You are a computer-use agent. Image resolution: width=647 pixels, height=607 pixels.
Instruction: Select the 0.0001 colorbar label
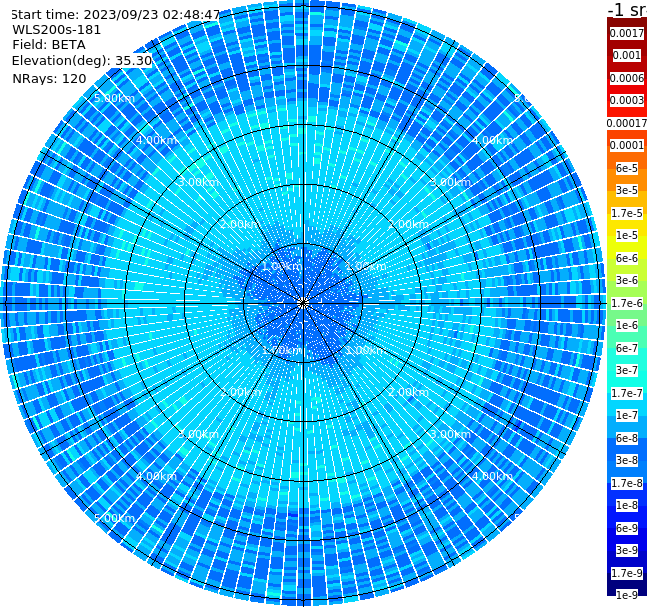tap(627, 145)
